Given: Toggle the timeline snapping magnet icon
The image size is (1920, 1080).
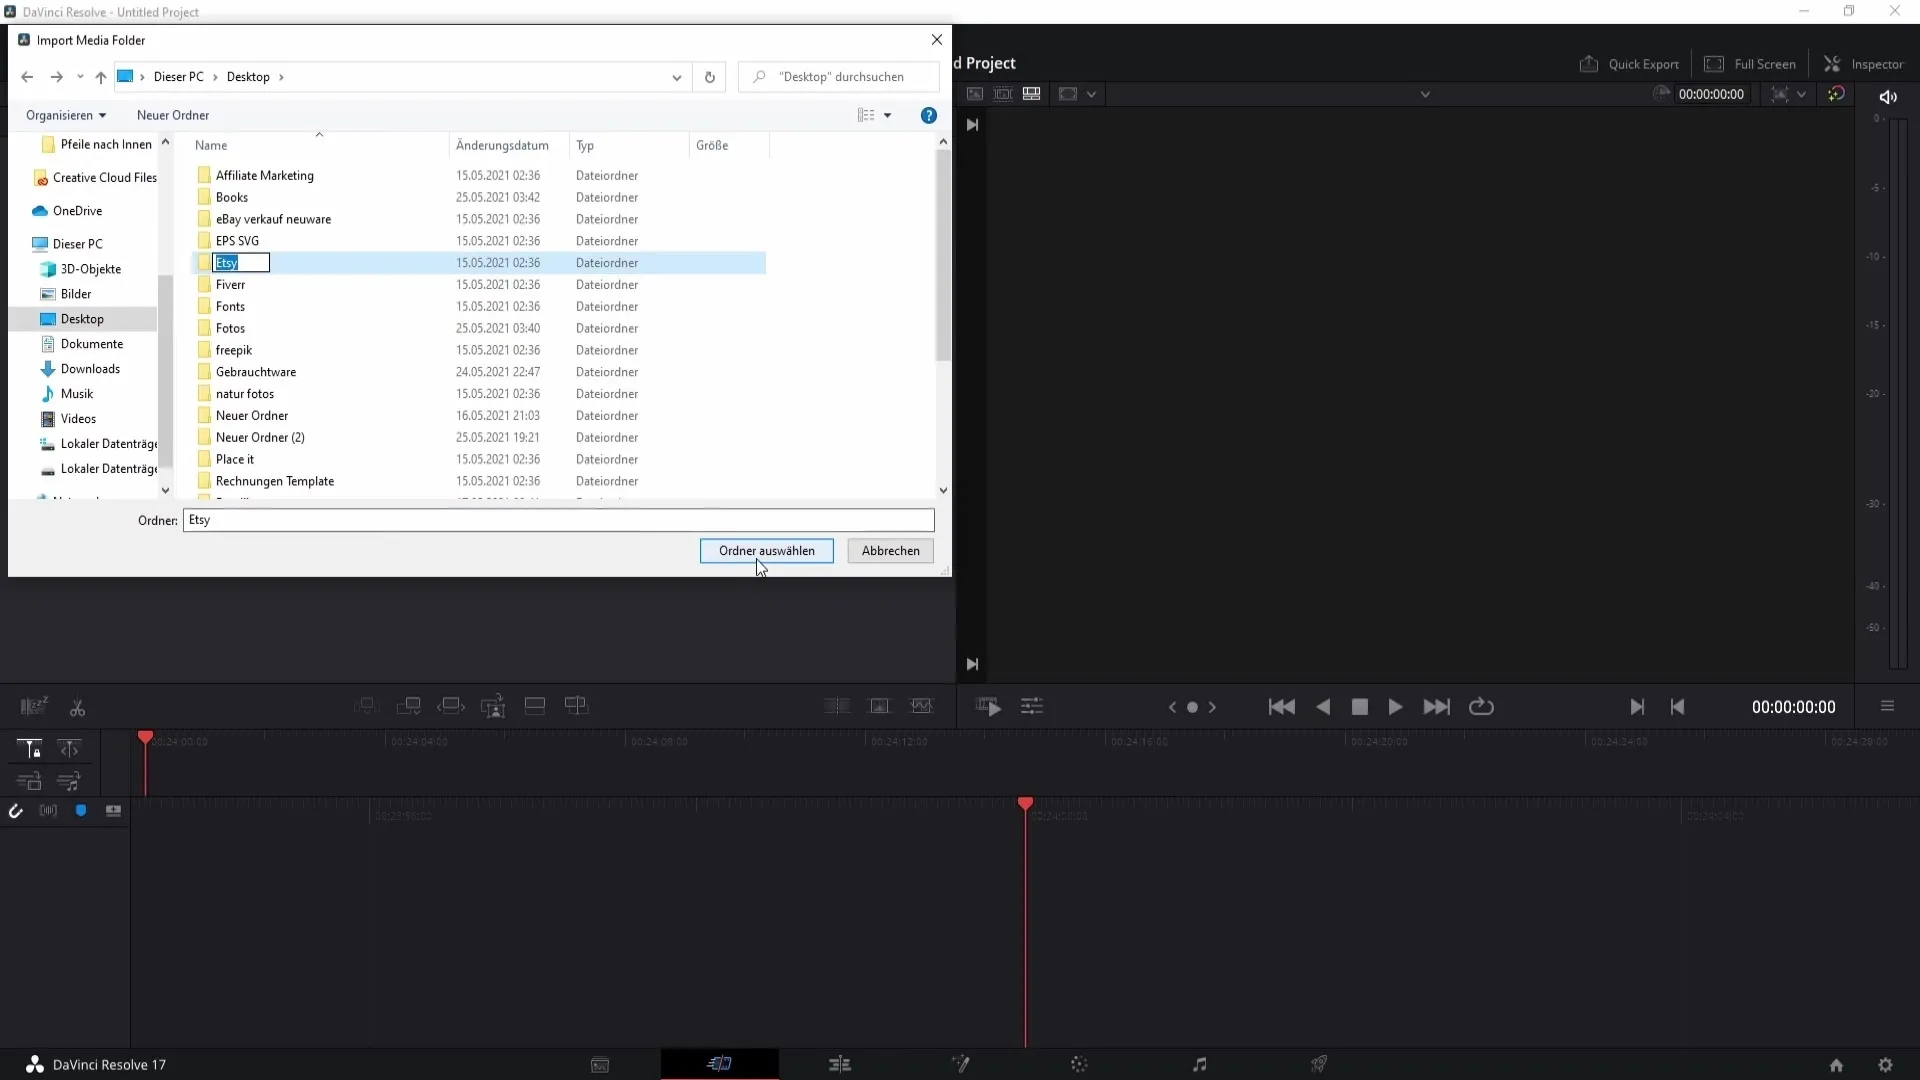Looking at the screenshot, I should click(15, 811).
